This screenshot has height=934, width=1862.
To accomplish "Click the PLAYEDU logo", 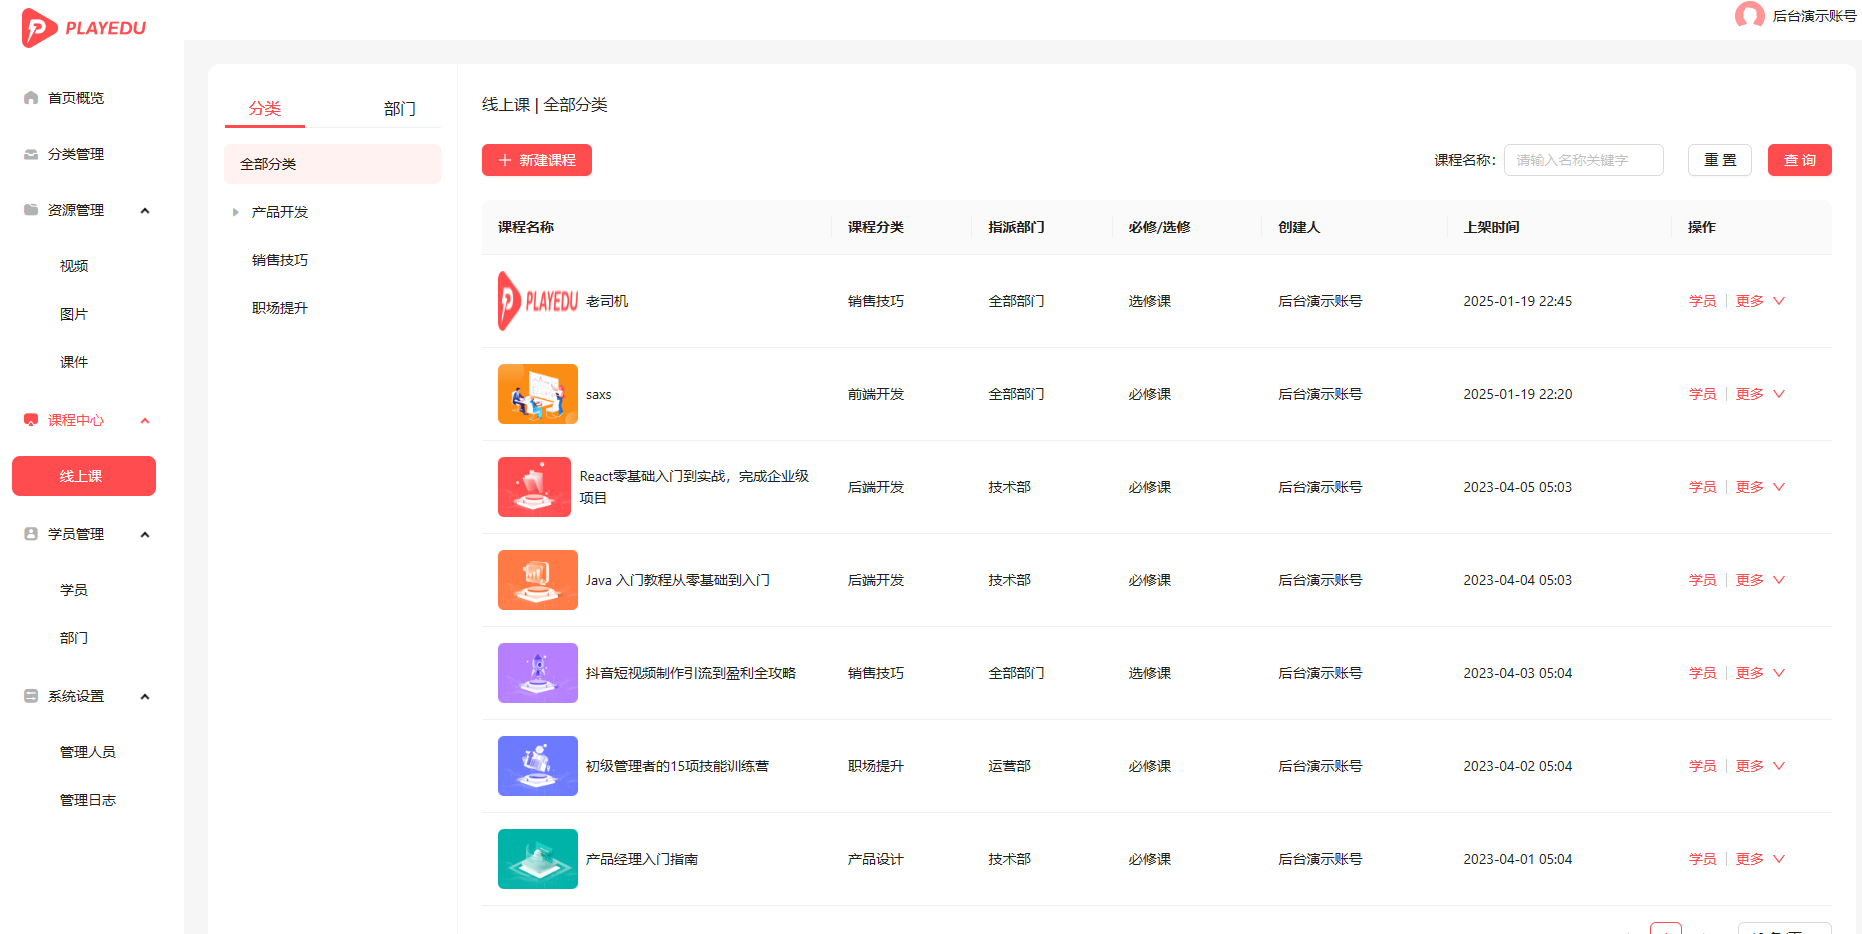I will [84, 28].
